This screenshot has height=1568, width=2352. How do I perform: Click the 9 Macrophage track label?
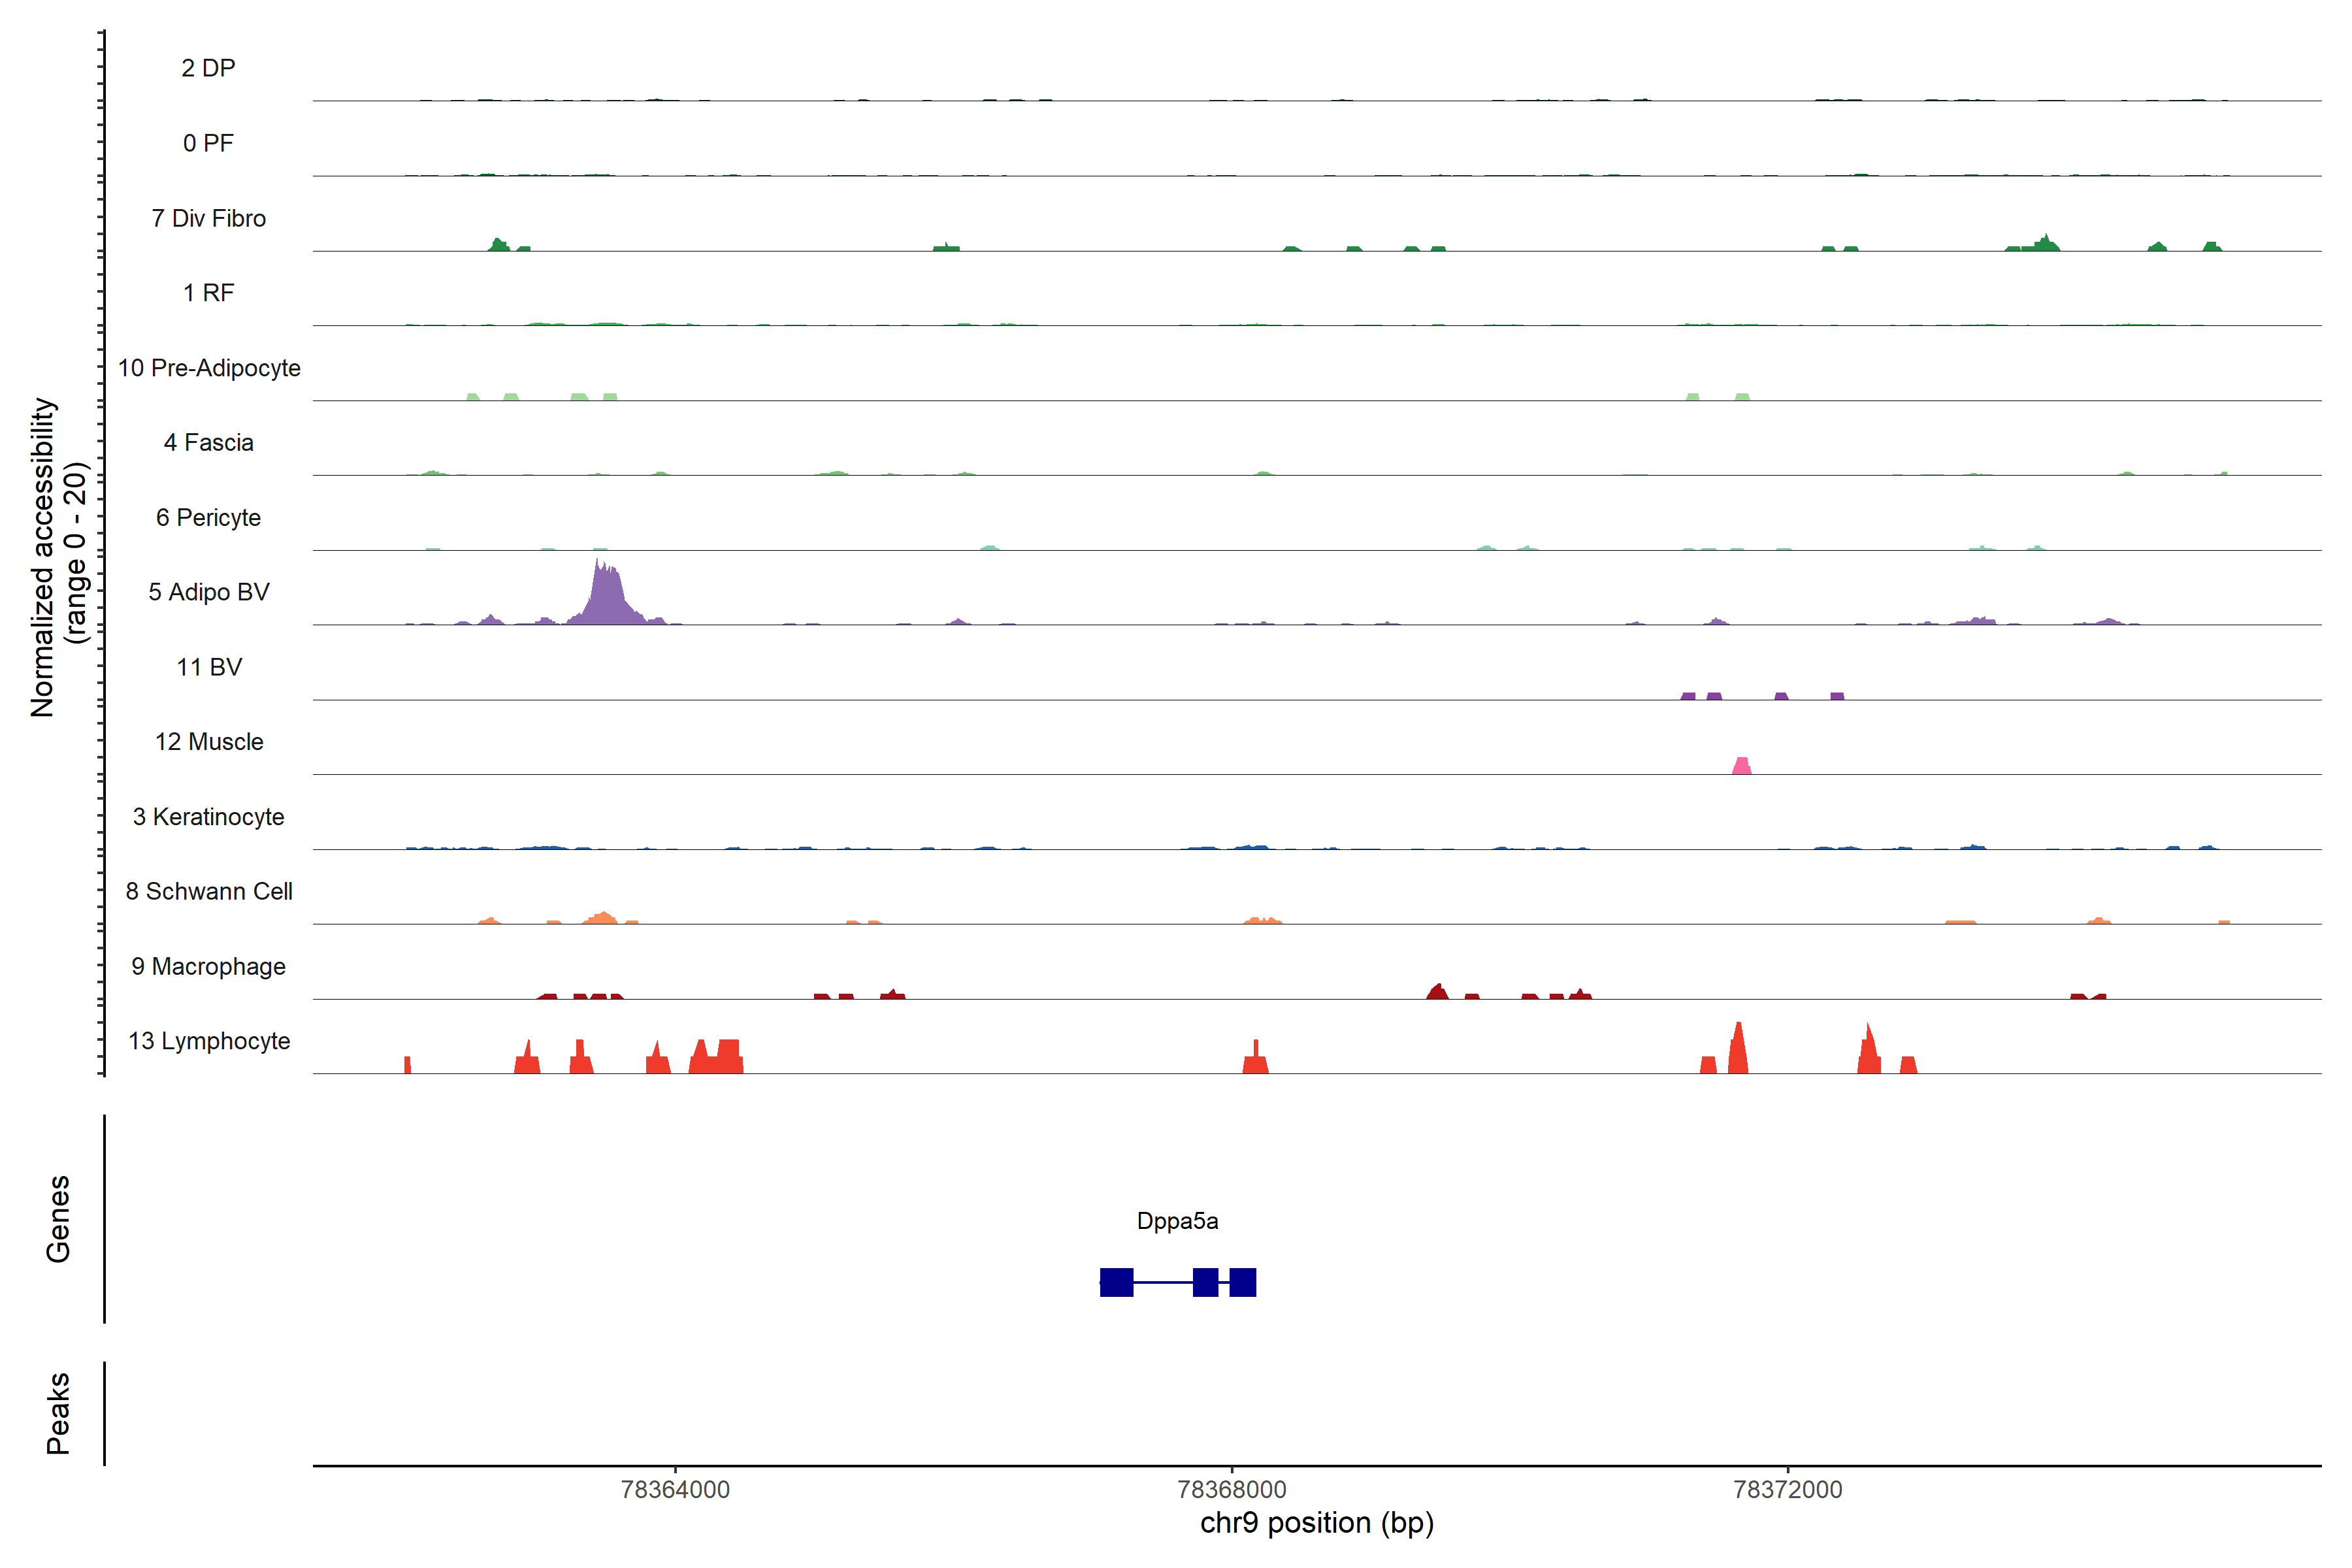(x=209, y=966)
